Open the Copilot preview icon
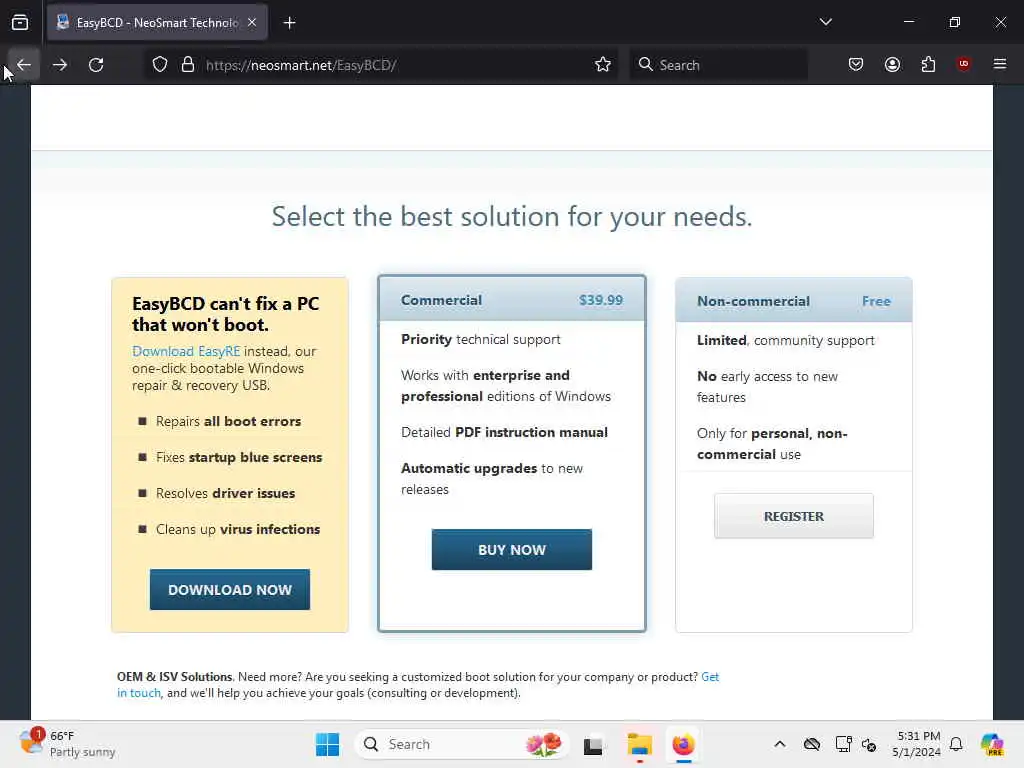The height and width of the screenshot is (768, 1024). tap(992, 744)
